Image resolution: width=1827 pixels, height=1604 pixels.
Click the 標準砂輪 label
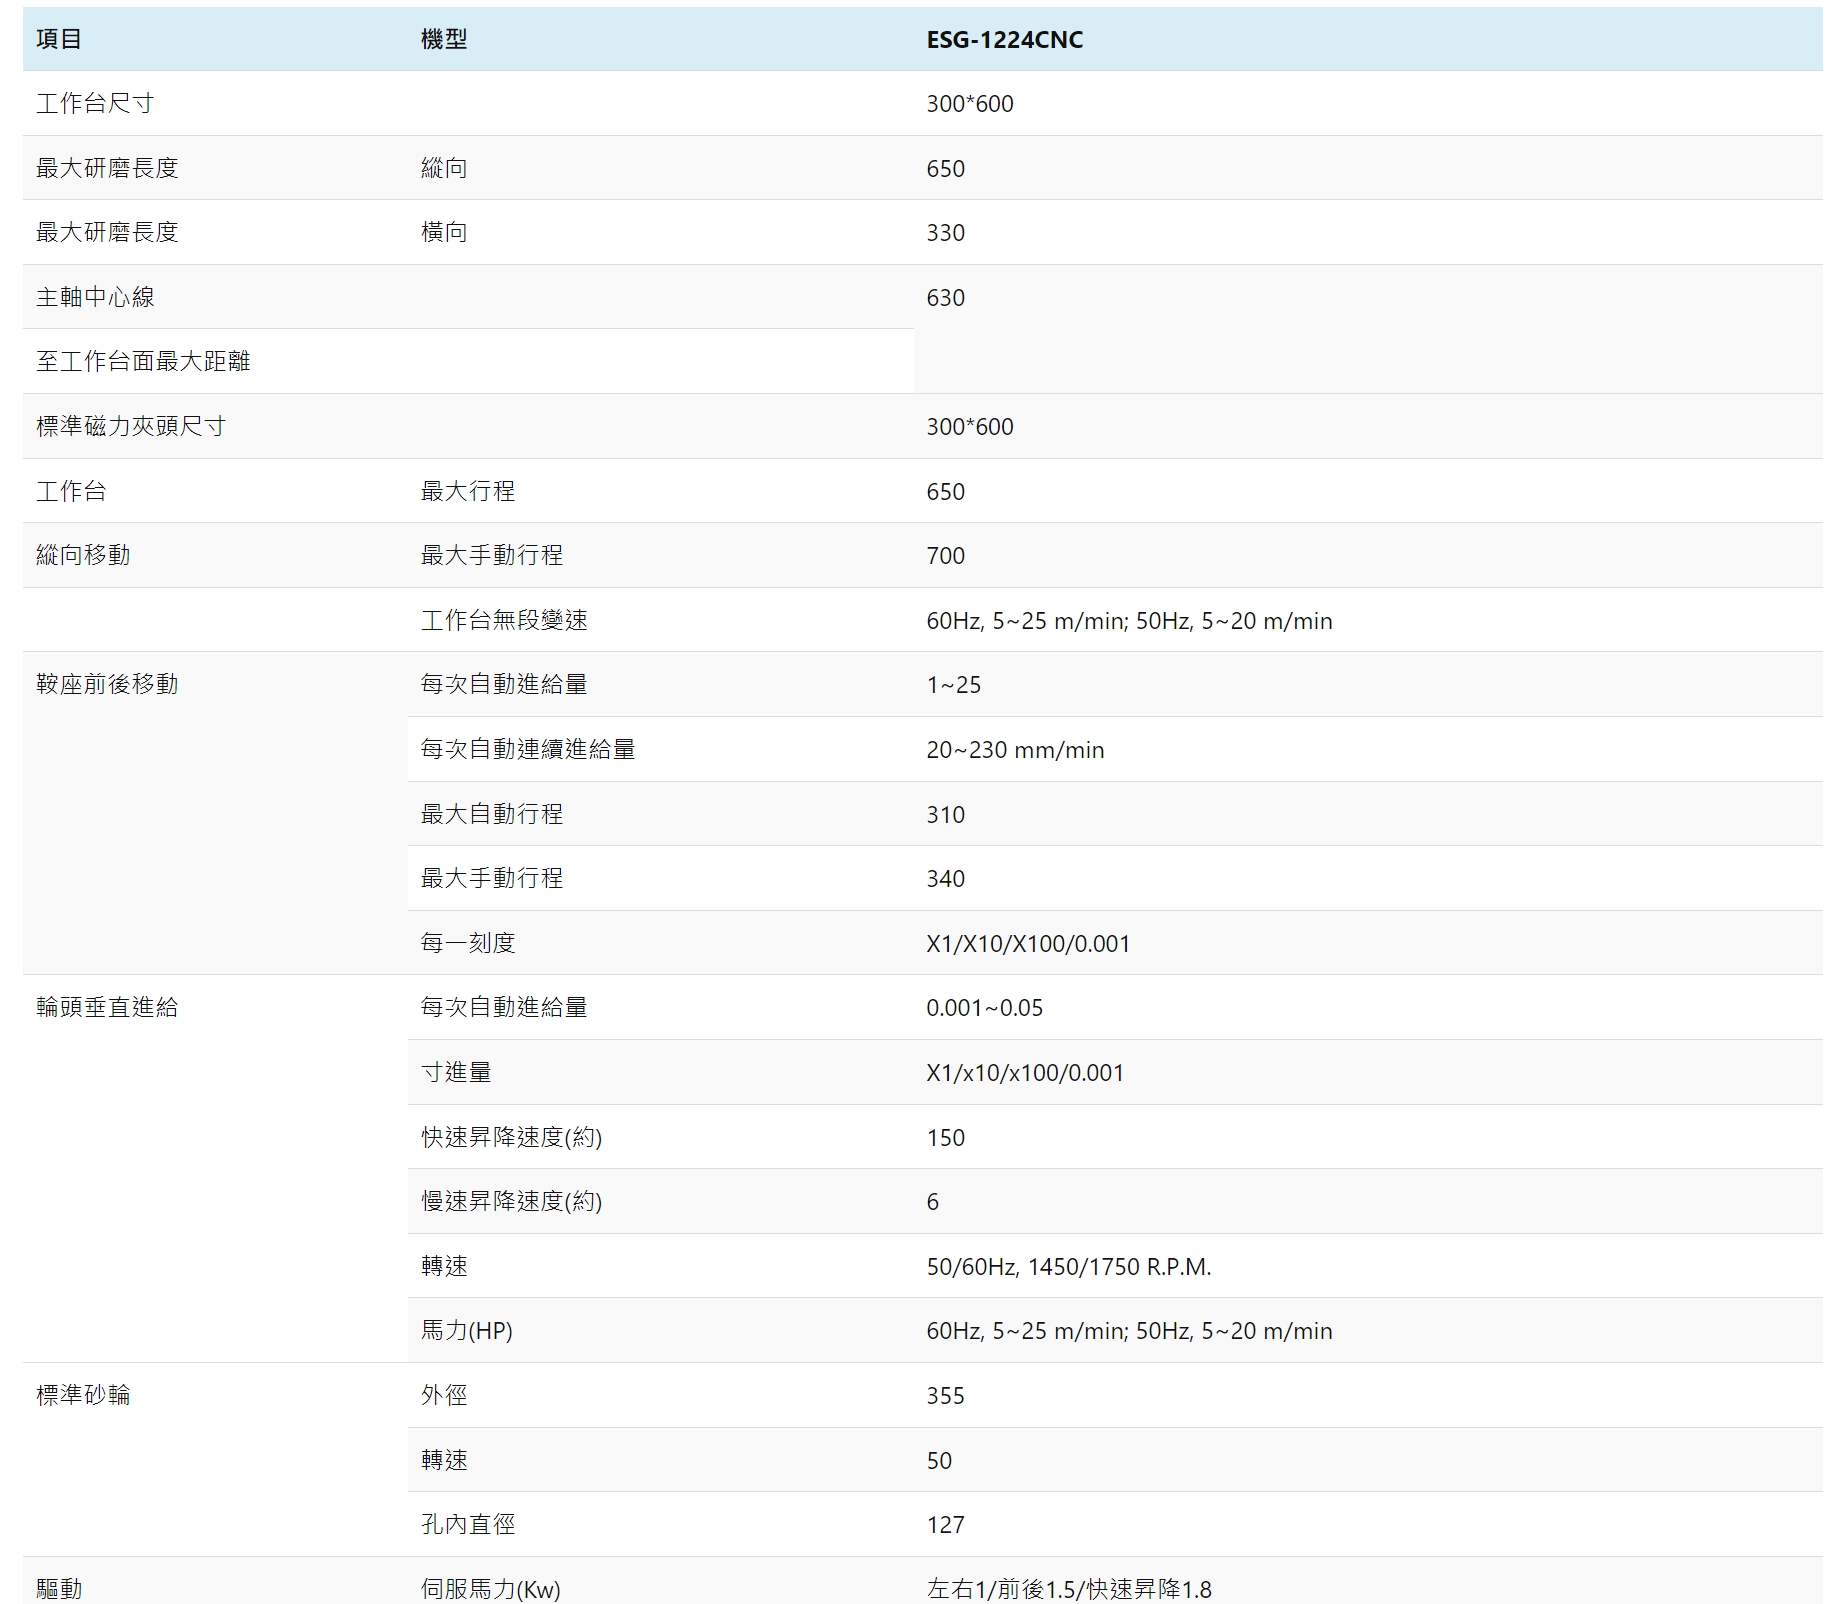coord(83,1396)
